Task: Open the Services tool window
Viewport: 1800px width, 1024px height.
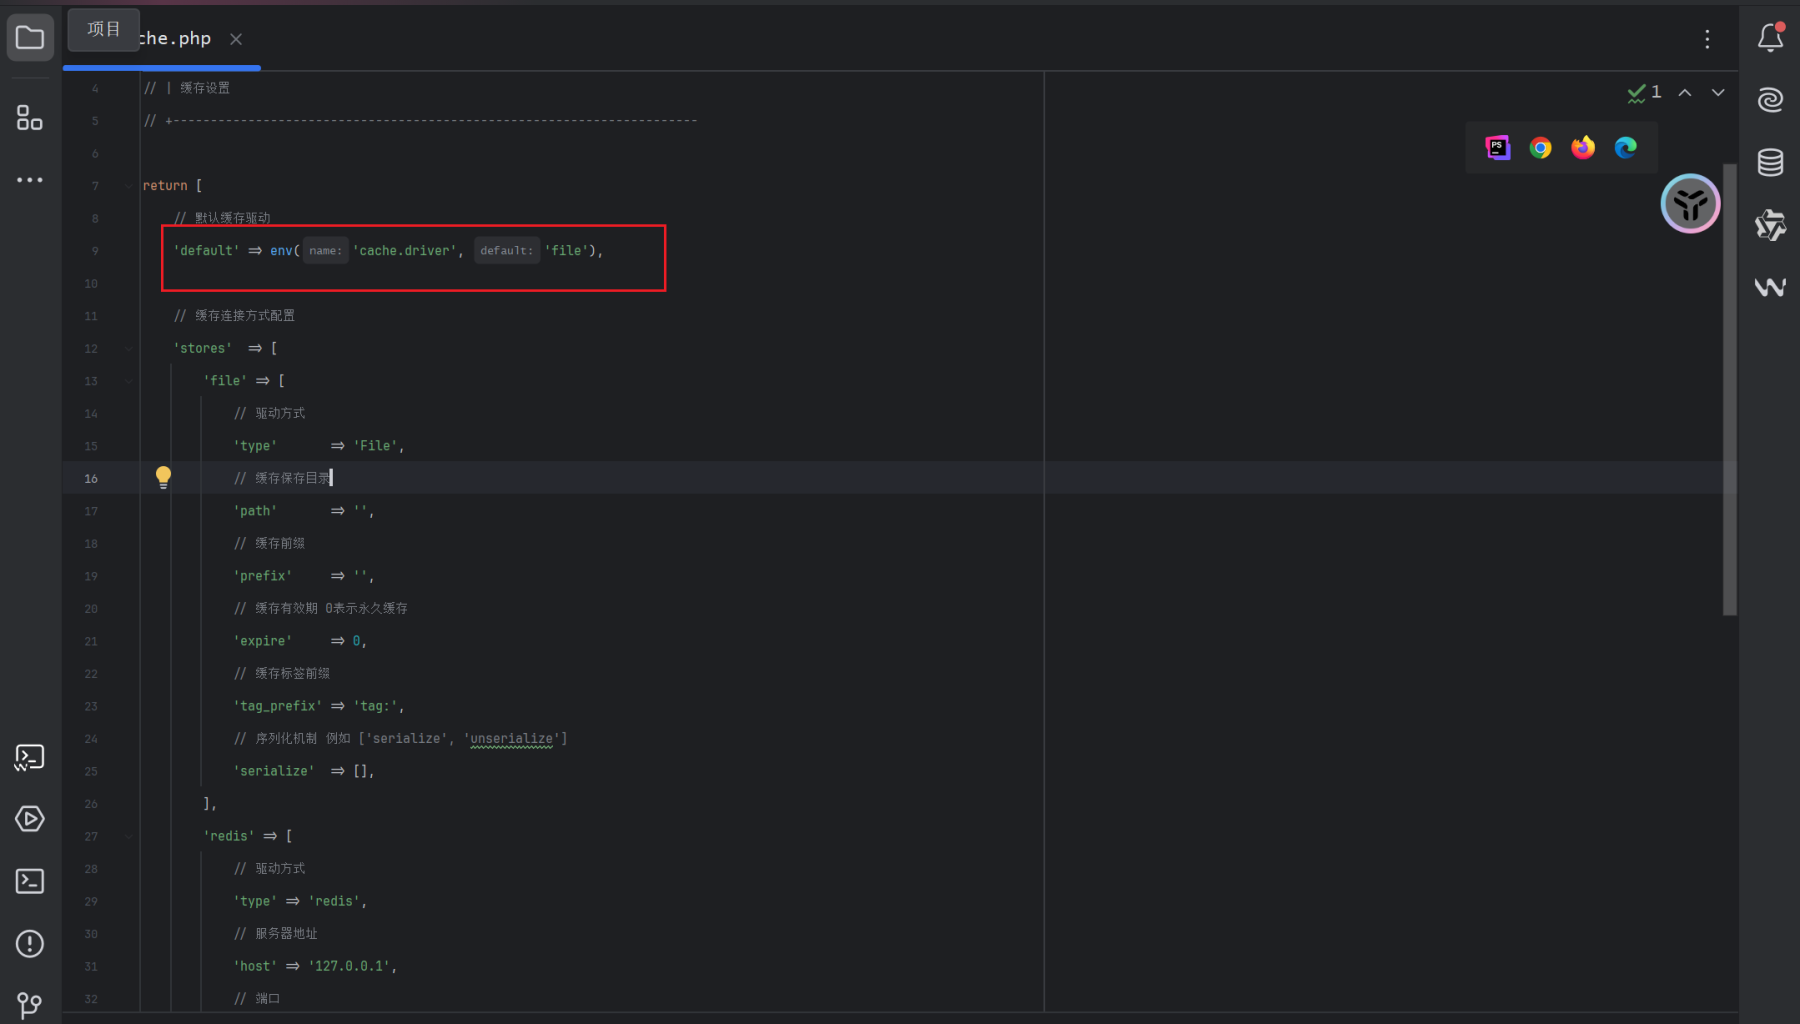Action: point(30,819)
